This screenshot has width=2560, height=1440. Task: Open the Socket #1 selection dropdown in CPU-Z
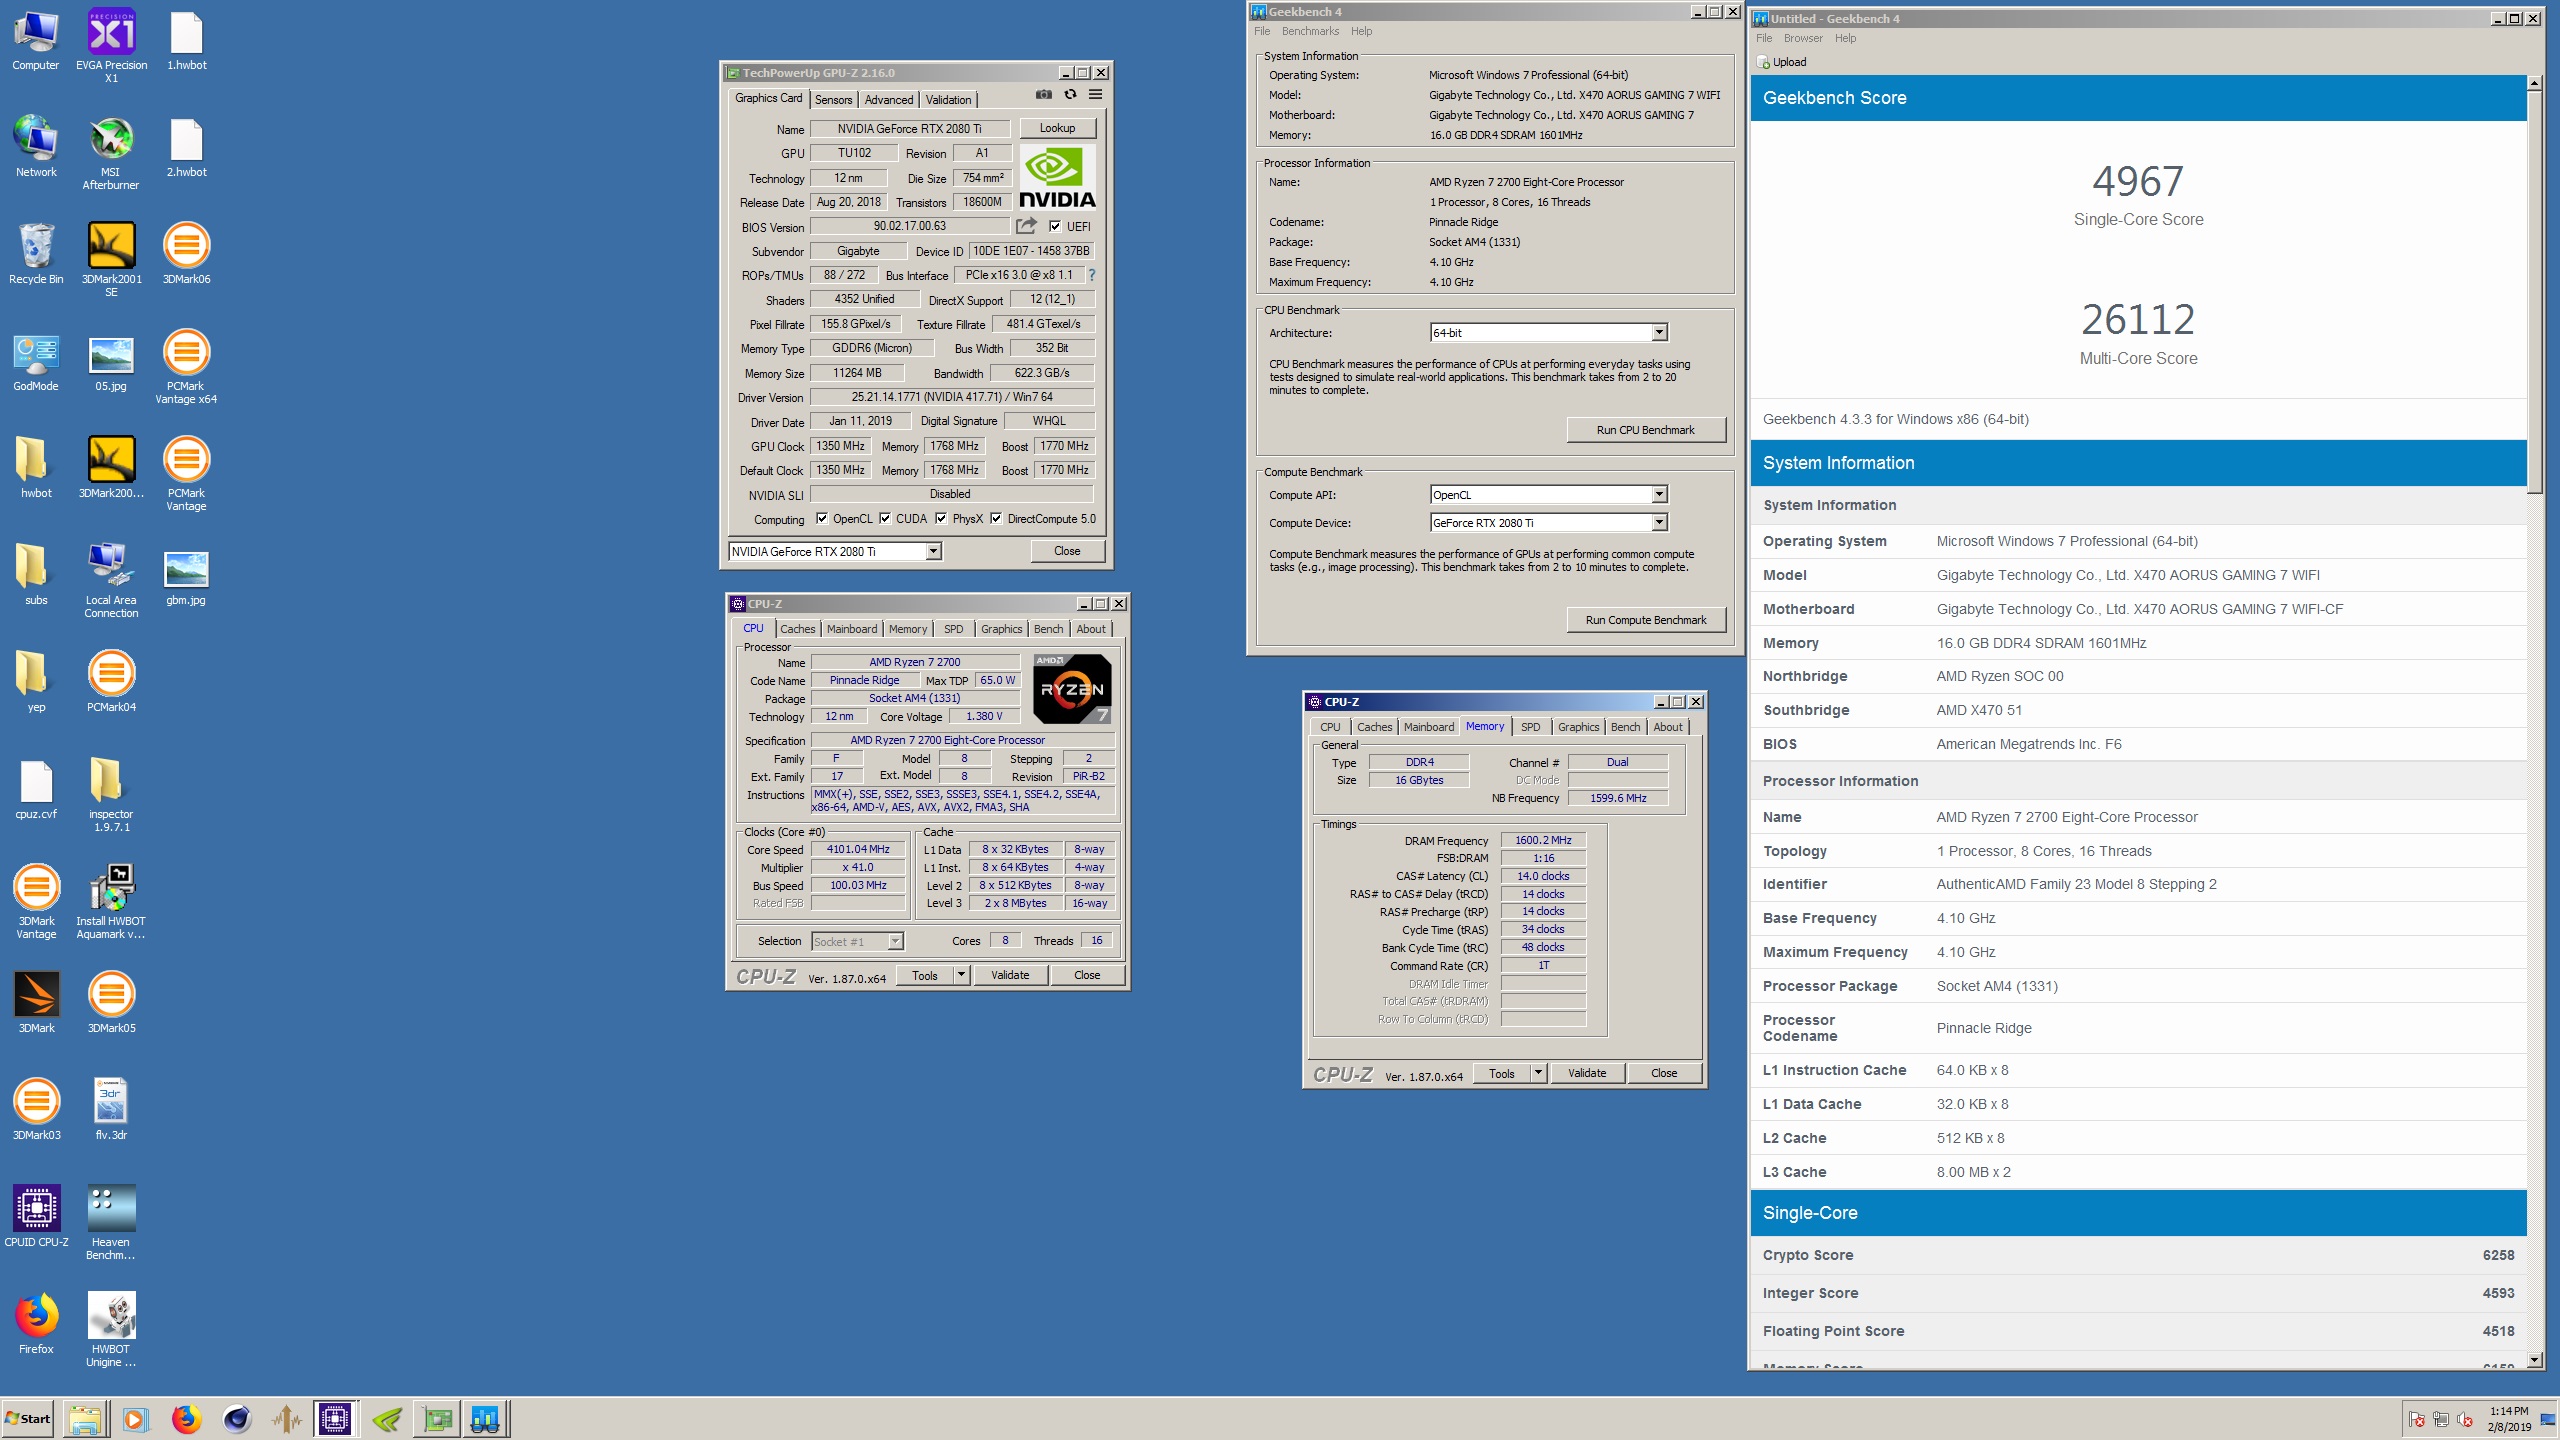(857, 941)
